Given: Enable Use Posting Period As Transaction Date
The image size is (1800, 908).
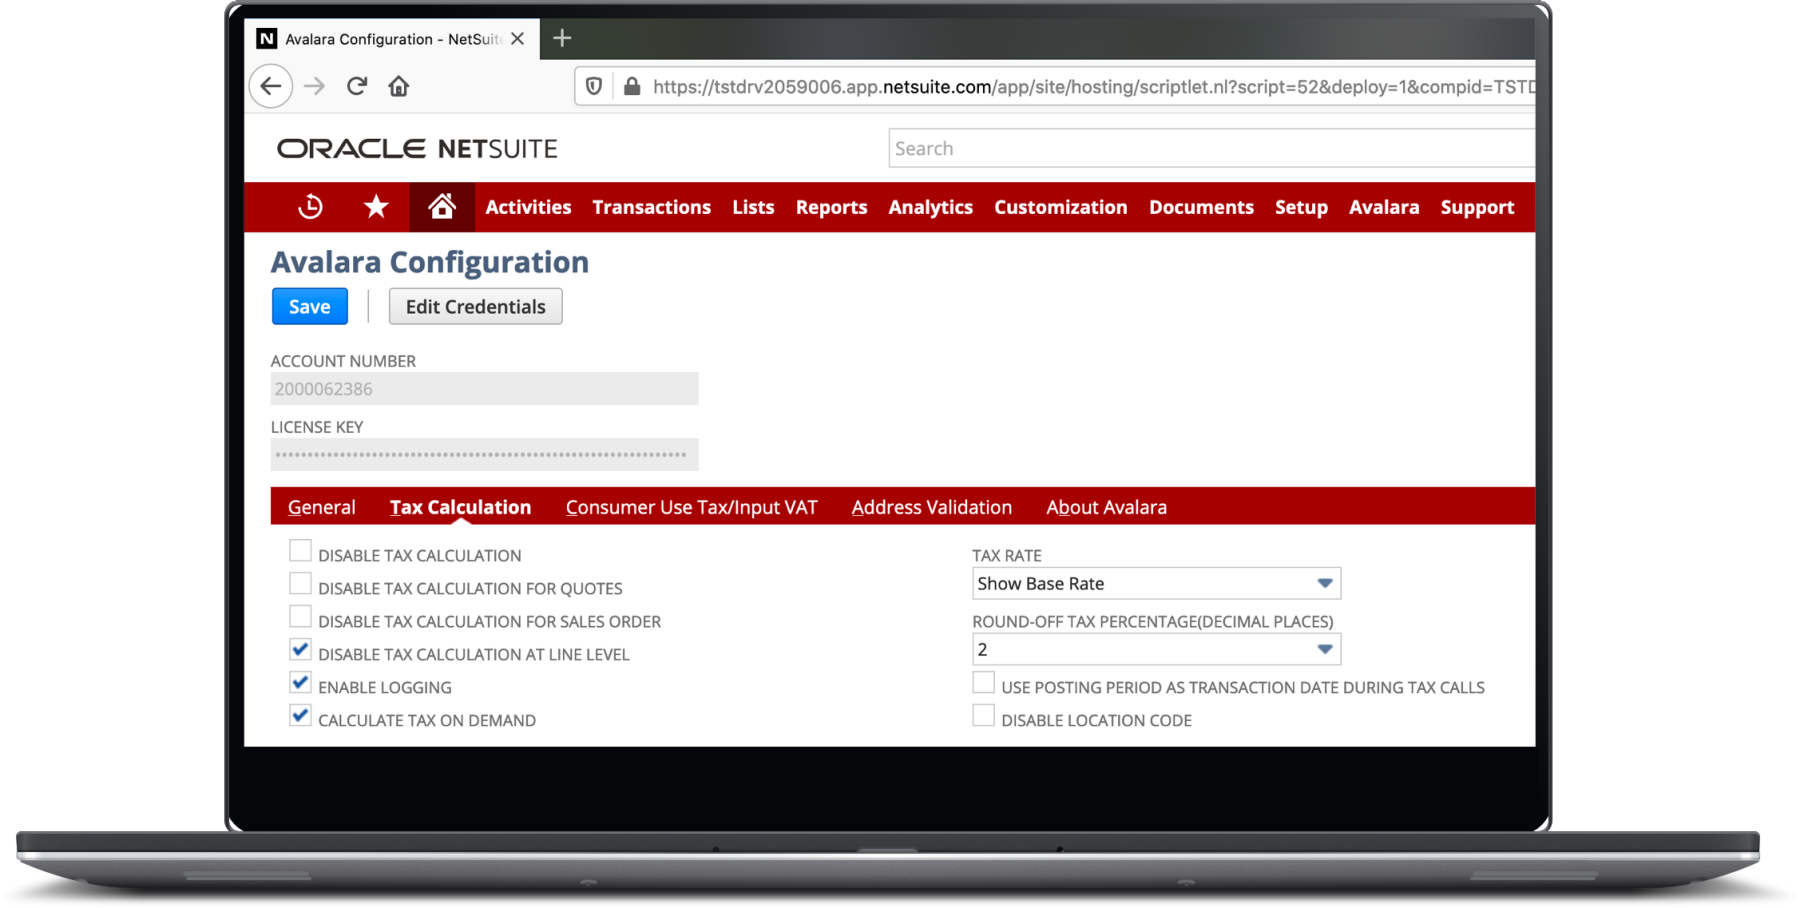Looking at the screenshot, I should tap(983, 681).
